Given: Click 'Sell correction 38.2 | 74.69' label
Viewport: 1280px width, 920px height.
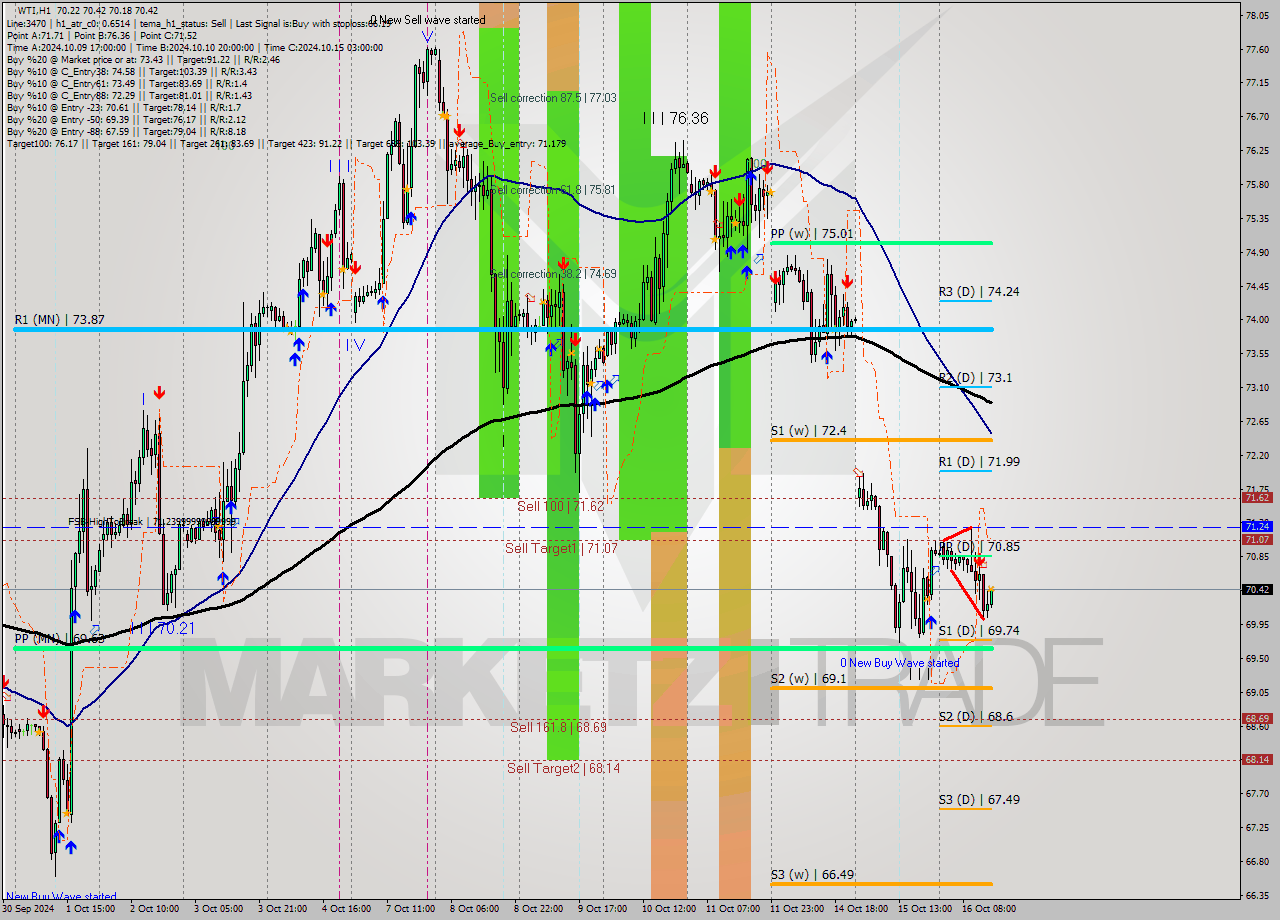Looking at the screenshot, I should (553, 274).
